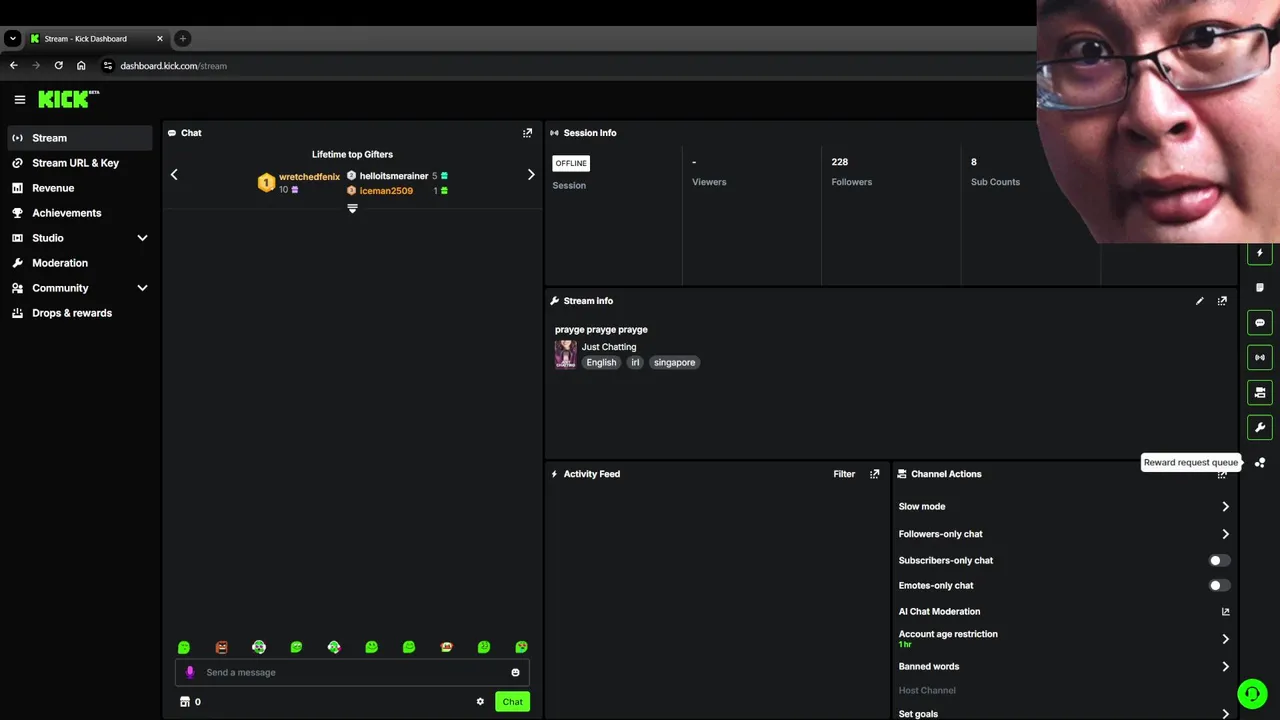Expand Set goals options

pyautogui.click(x=1225, y=714)
